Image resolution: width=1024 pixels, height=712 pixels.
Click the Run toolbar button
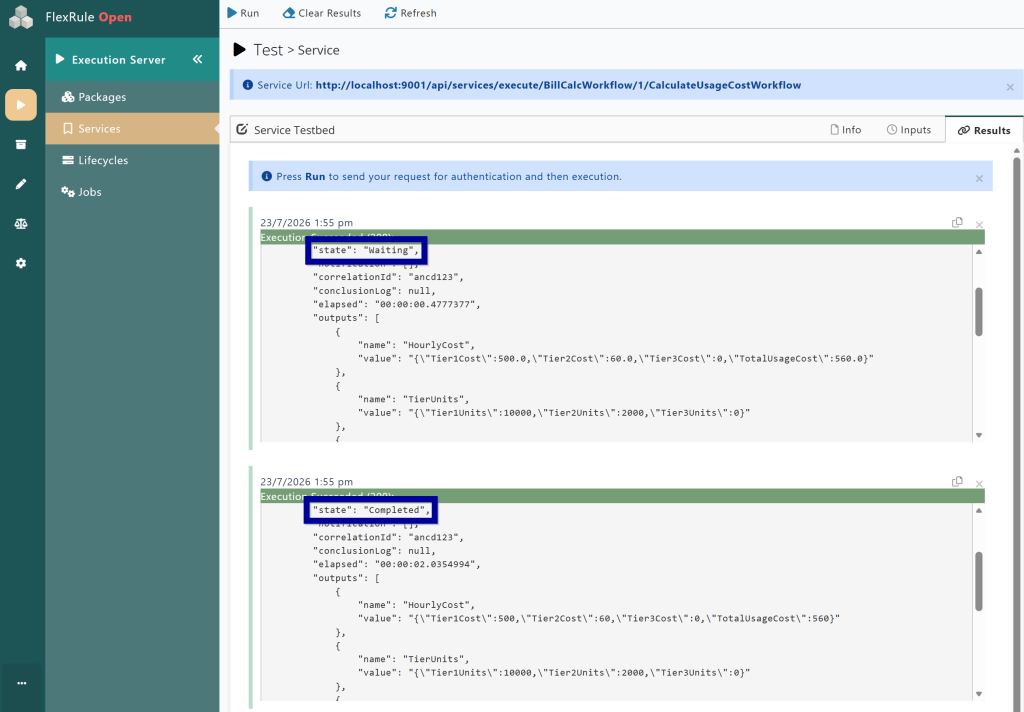pos(243,13)
